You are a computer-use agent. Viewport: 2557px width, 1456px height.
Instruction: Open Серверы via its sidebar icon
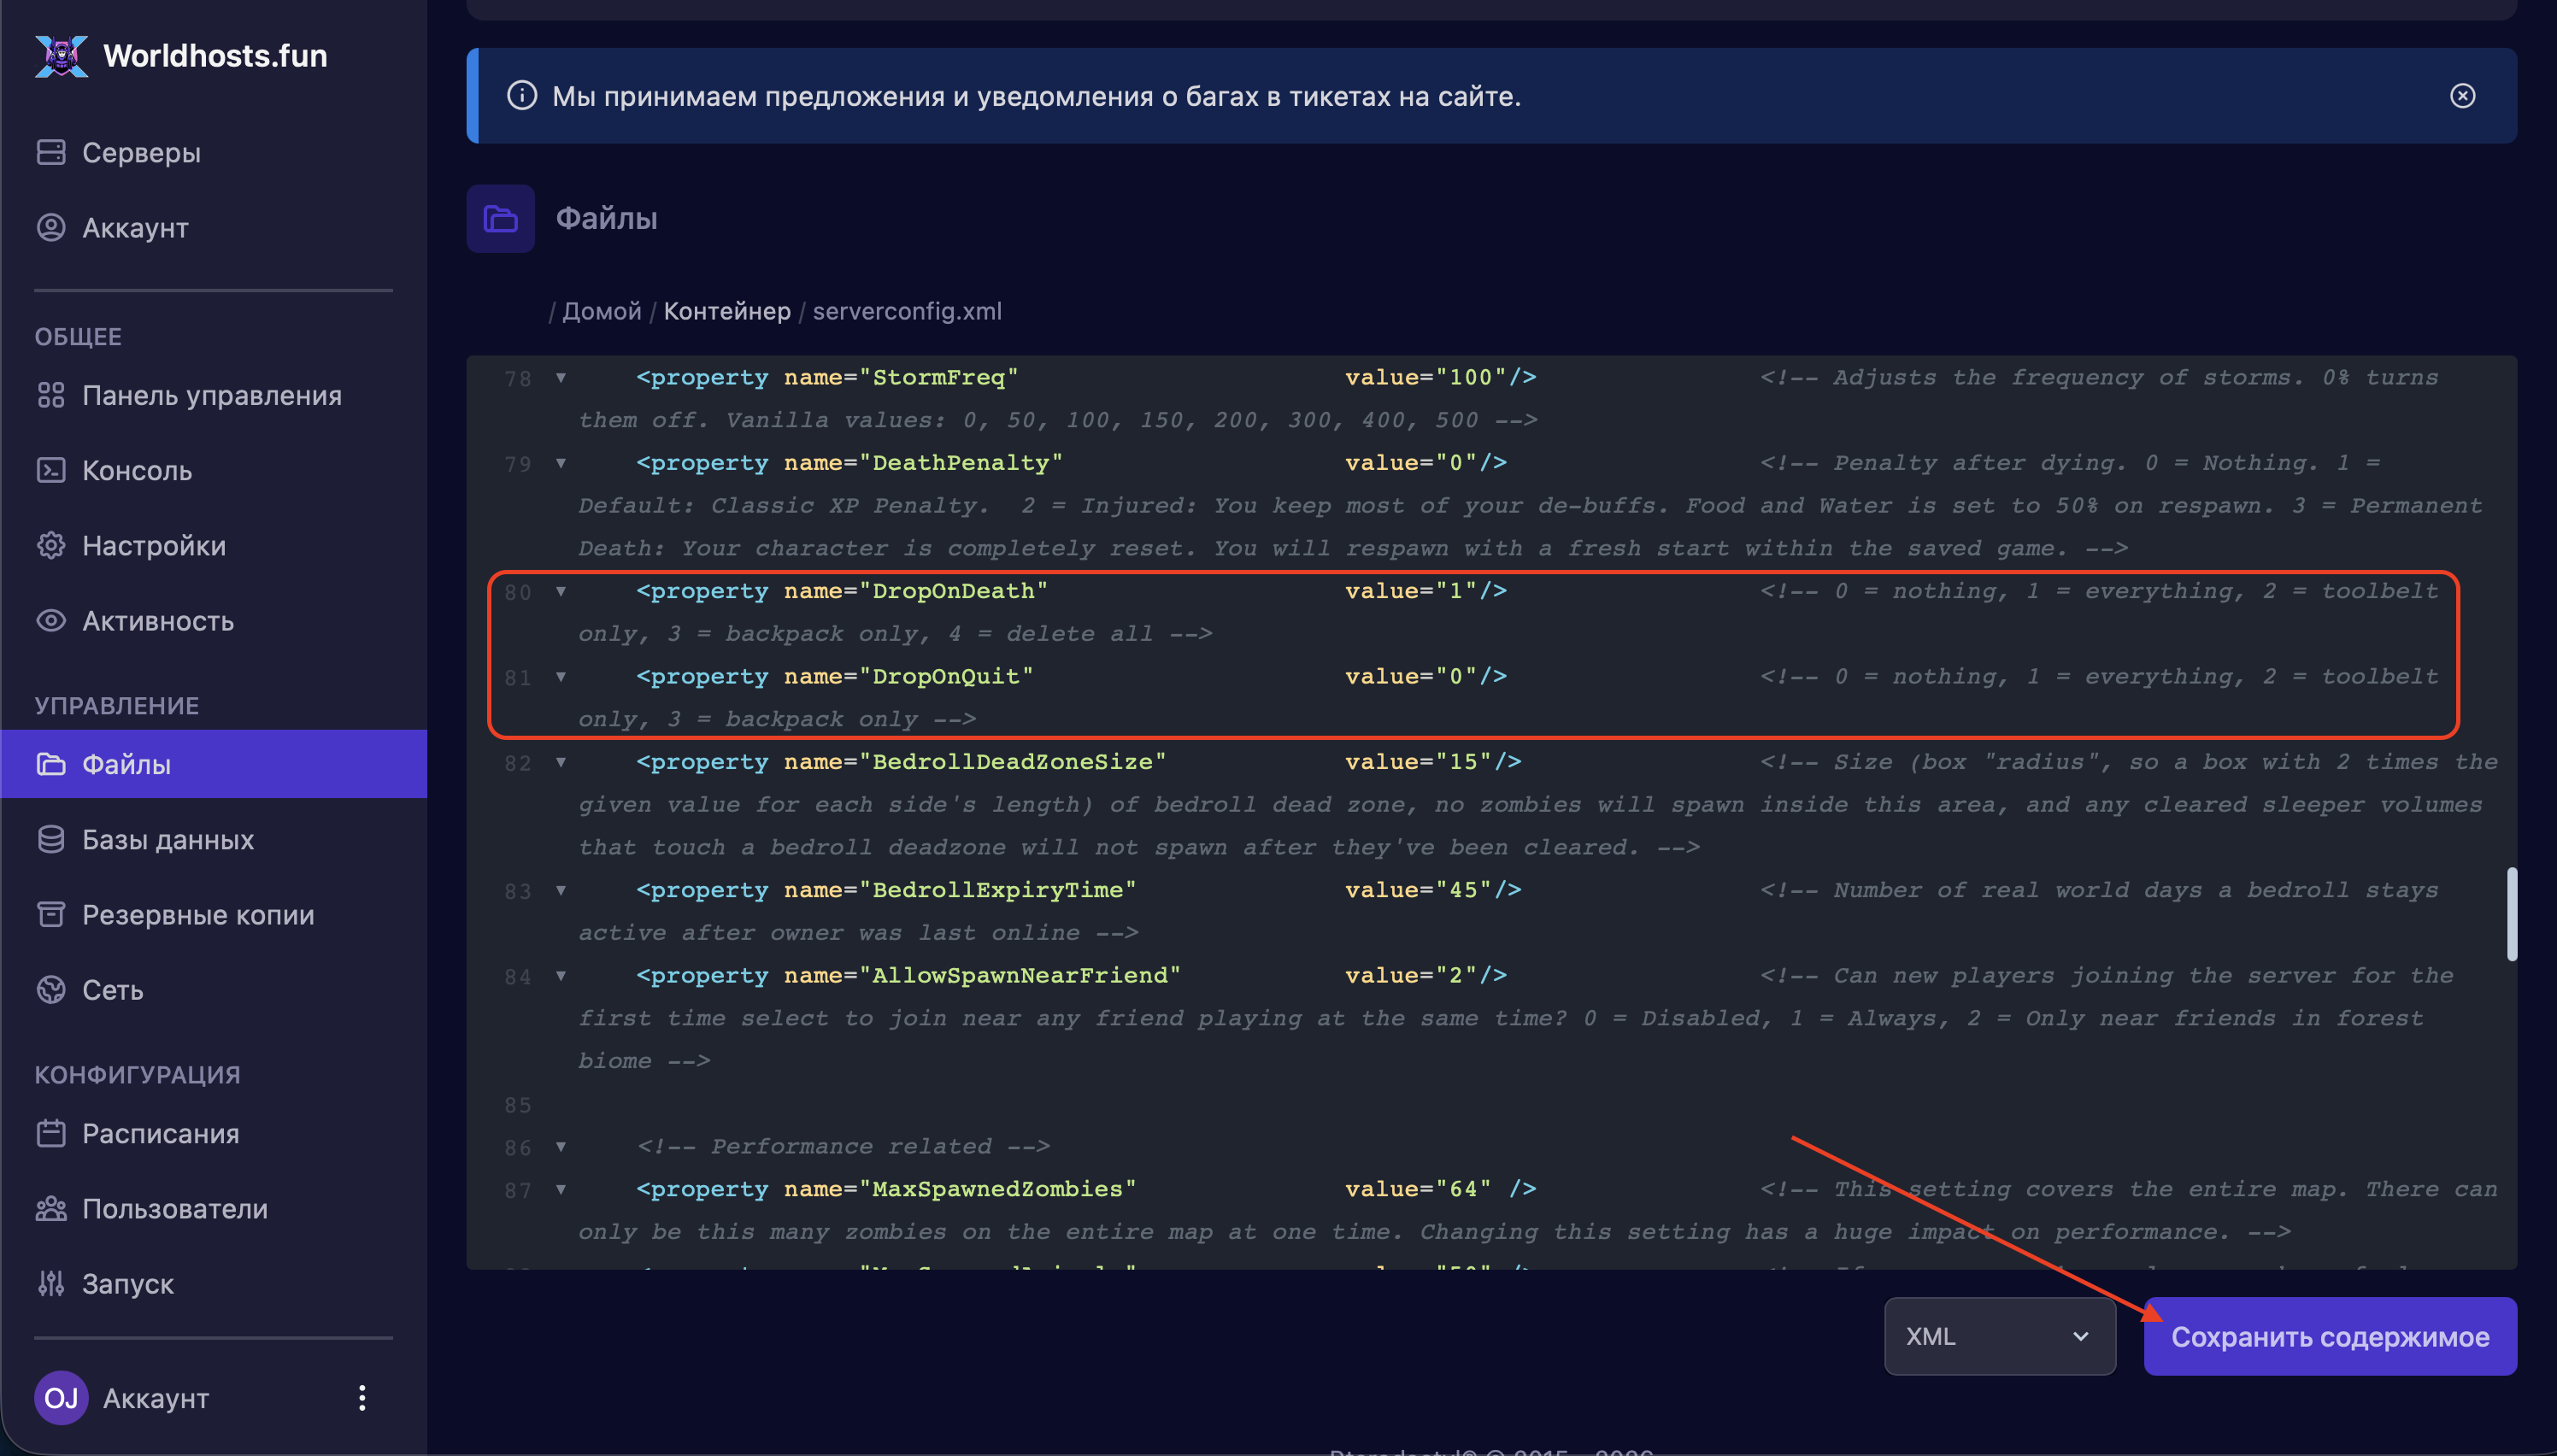[51, 152]
